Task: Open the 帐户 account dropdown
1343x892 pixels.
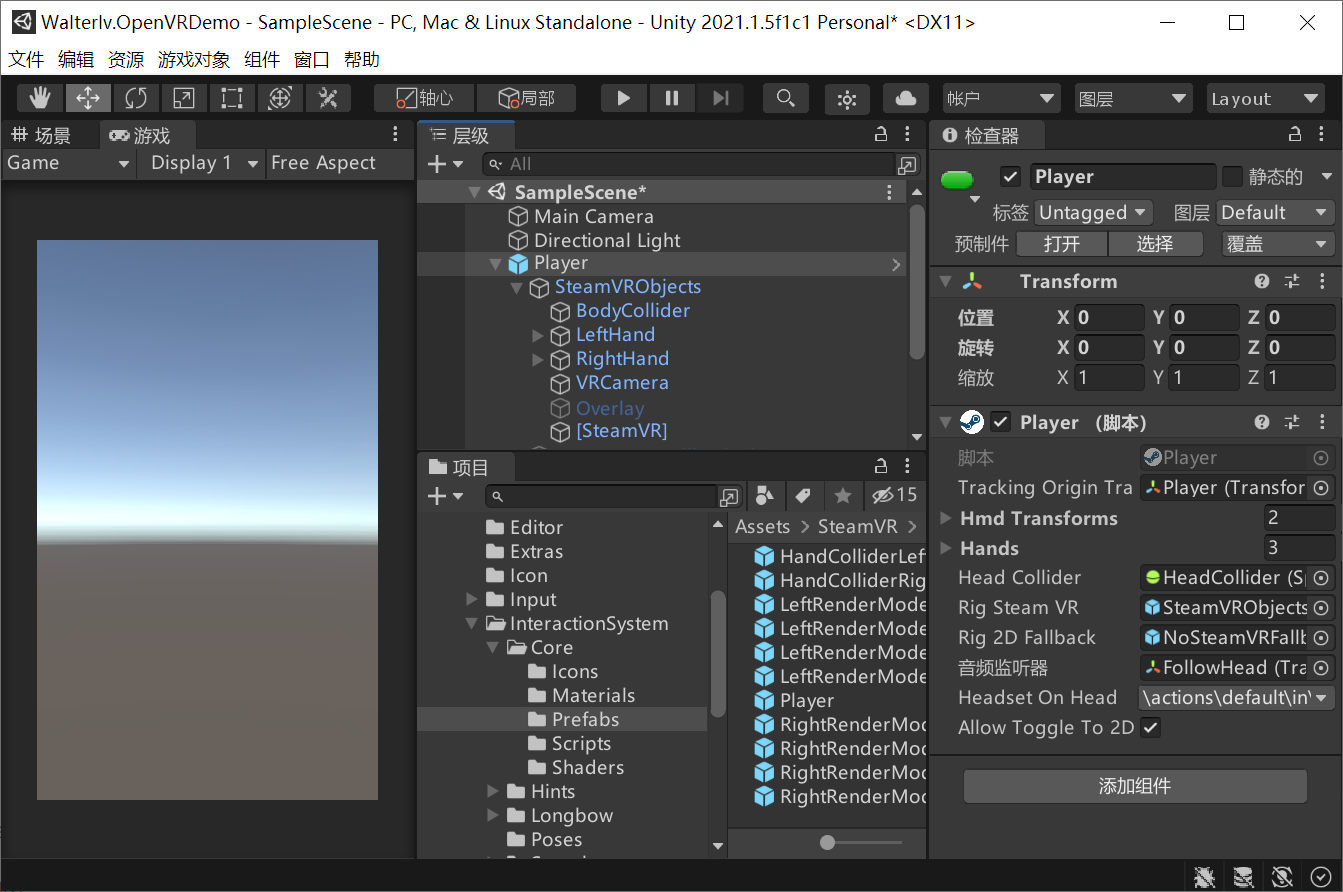Action: click(x=1001, y=98)
